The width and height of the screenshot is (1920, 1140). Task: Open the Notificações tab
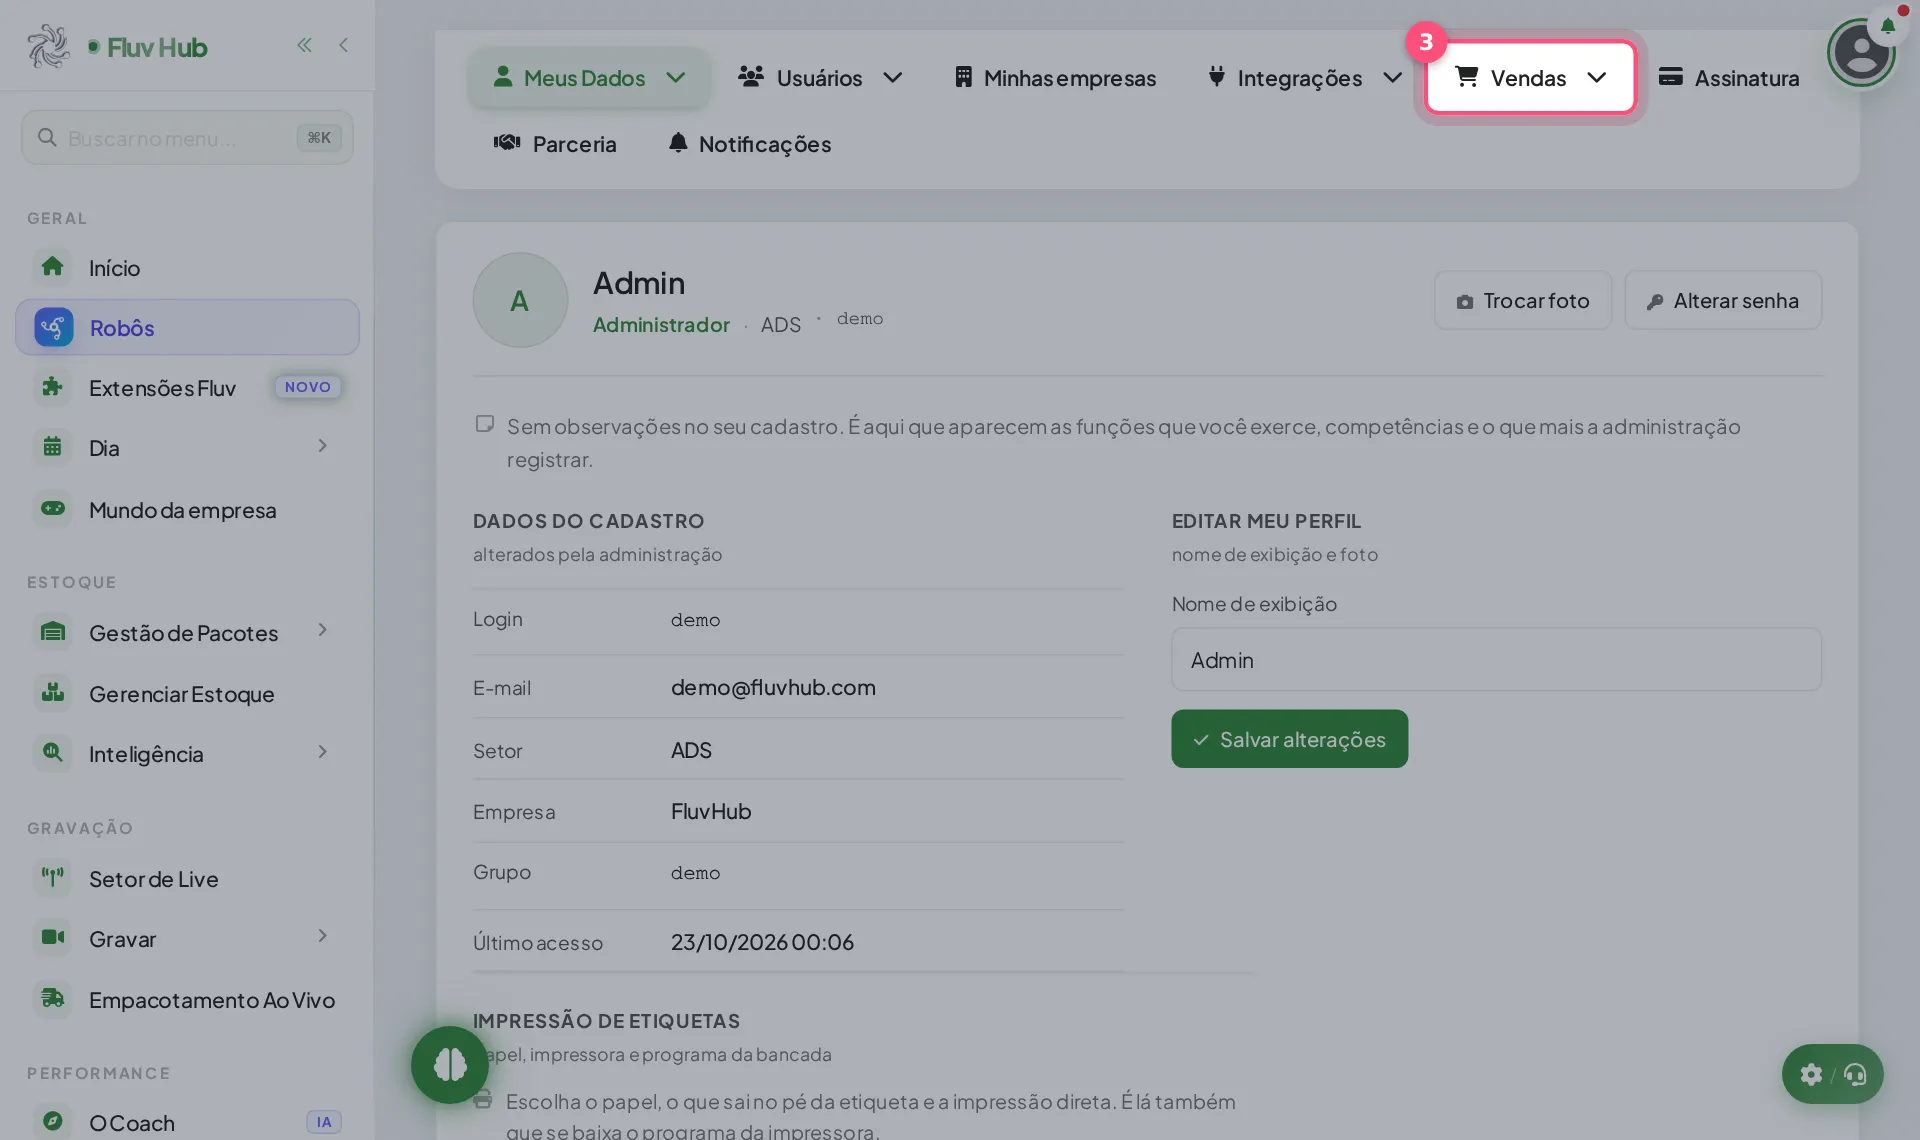coord(750,143)
